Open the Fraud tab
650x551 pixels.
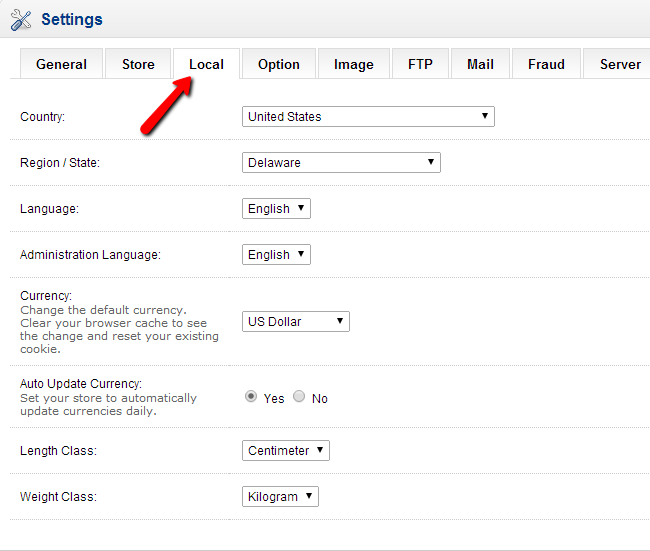[x=546, y=64]
